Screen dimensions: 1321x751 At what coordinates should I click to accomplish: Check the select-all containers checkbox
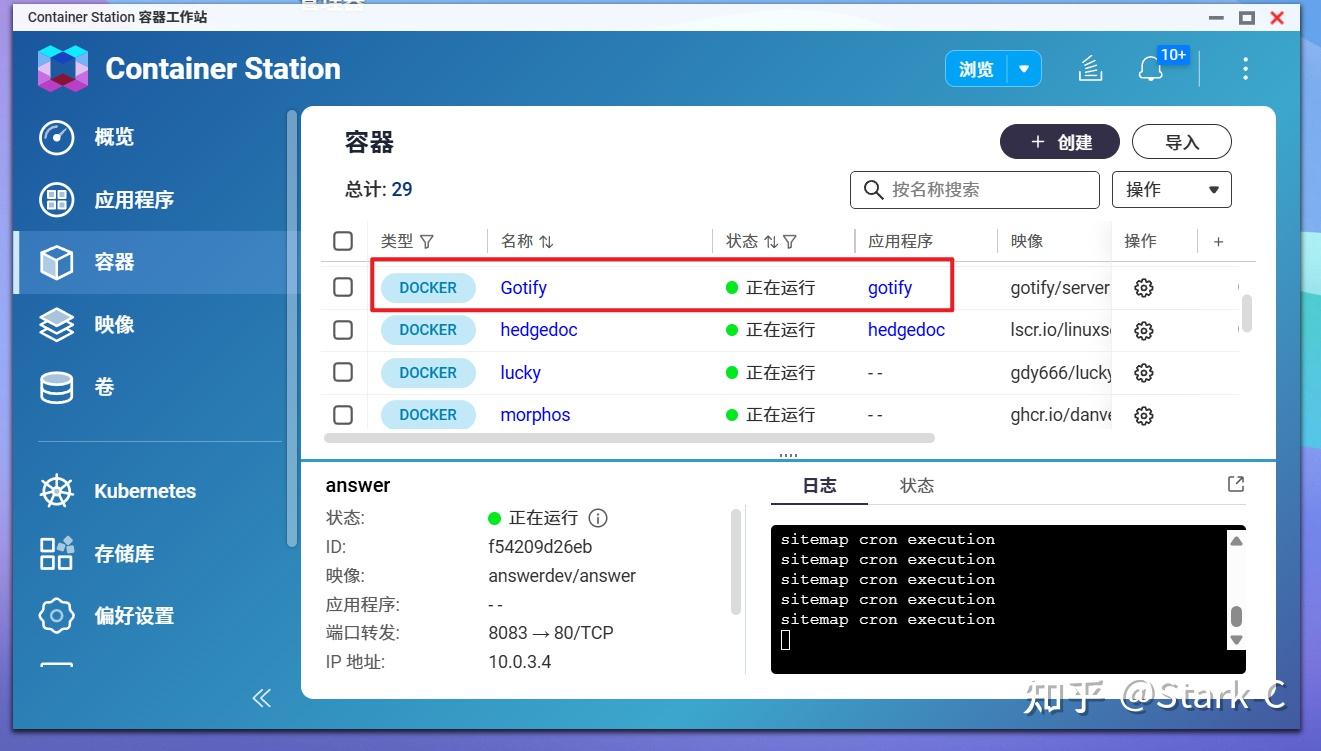coord(343,240)
